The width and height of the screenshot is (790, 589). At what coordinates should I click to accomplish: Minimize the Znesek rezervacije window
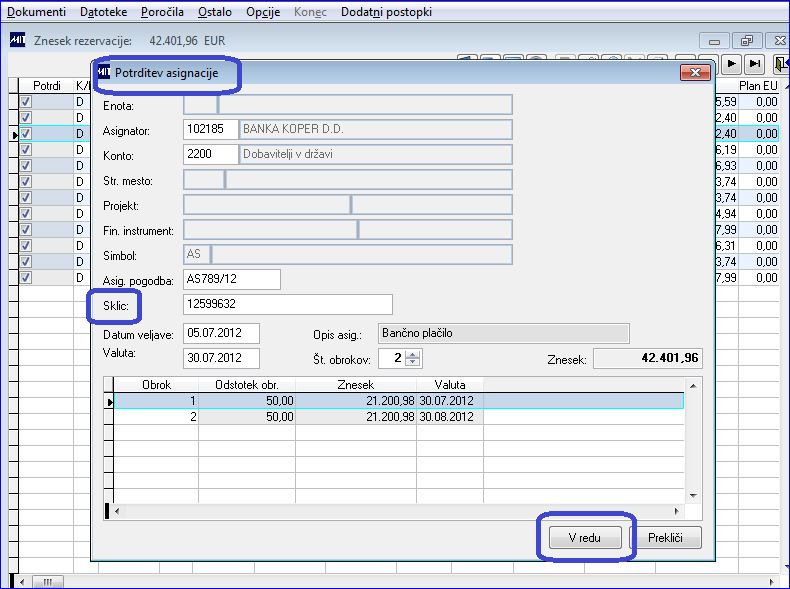(714, 41)
